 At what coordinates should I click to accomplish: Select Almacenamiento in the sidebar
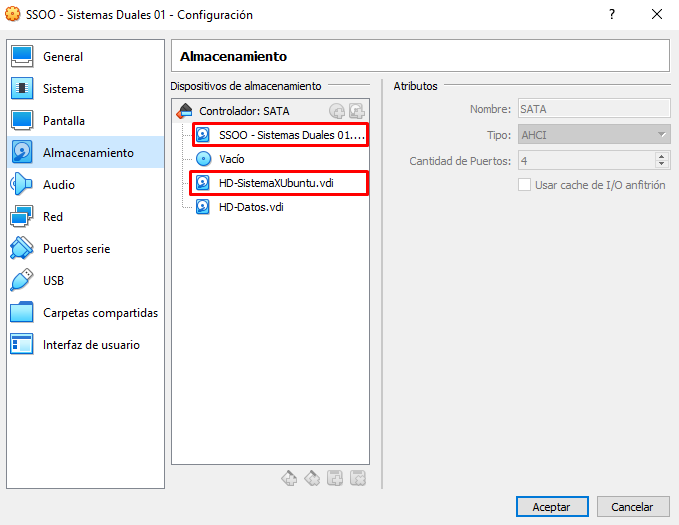coord(87,153)
